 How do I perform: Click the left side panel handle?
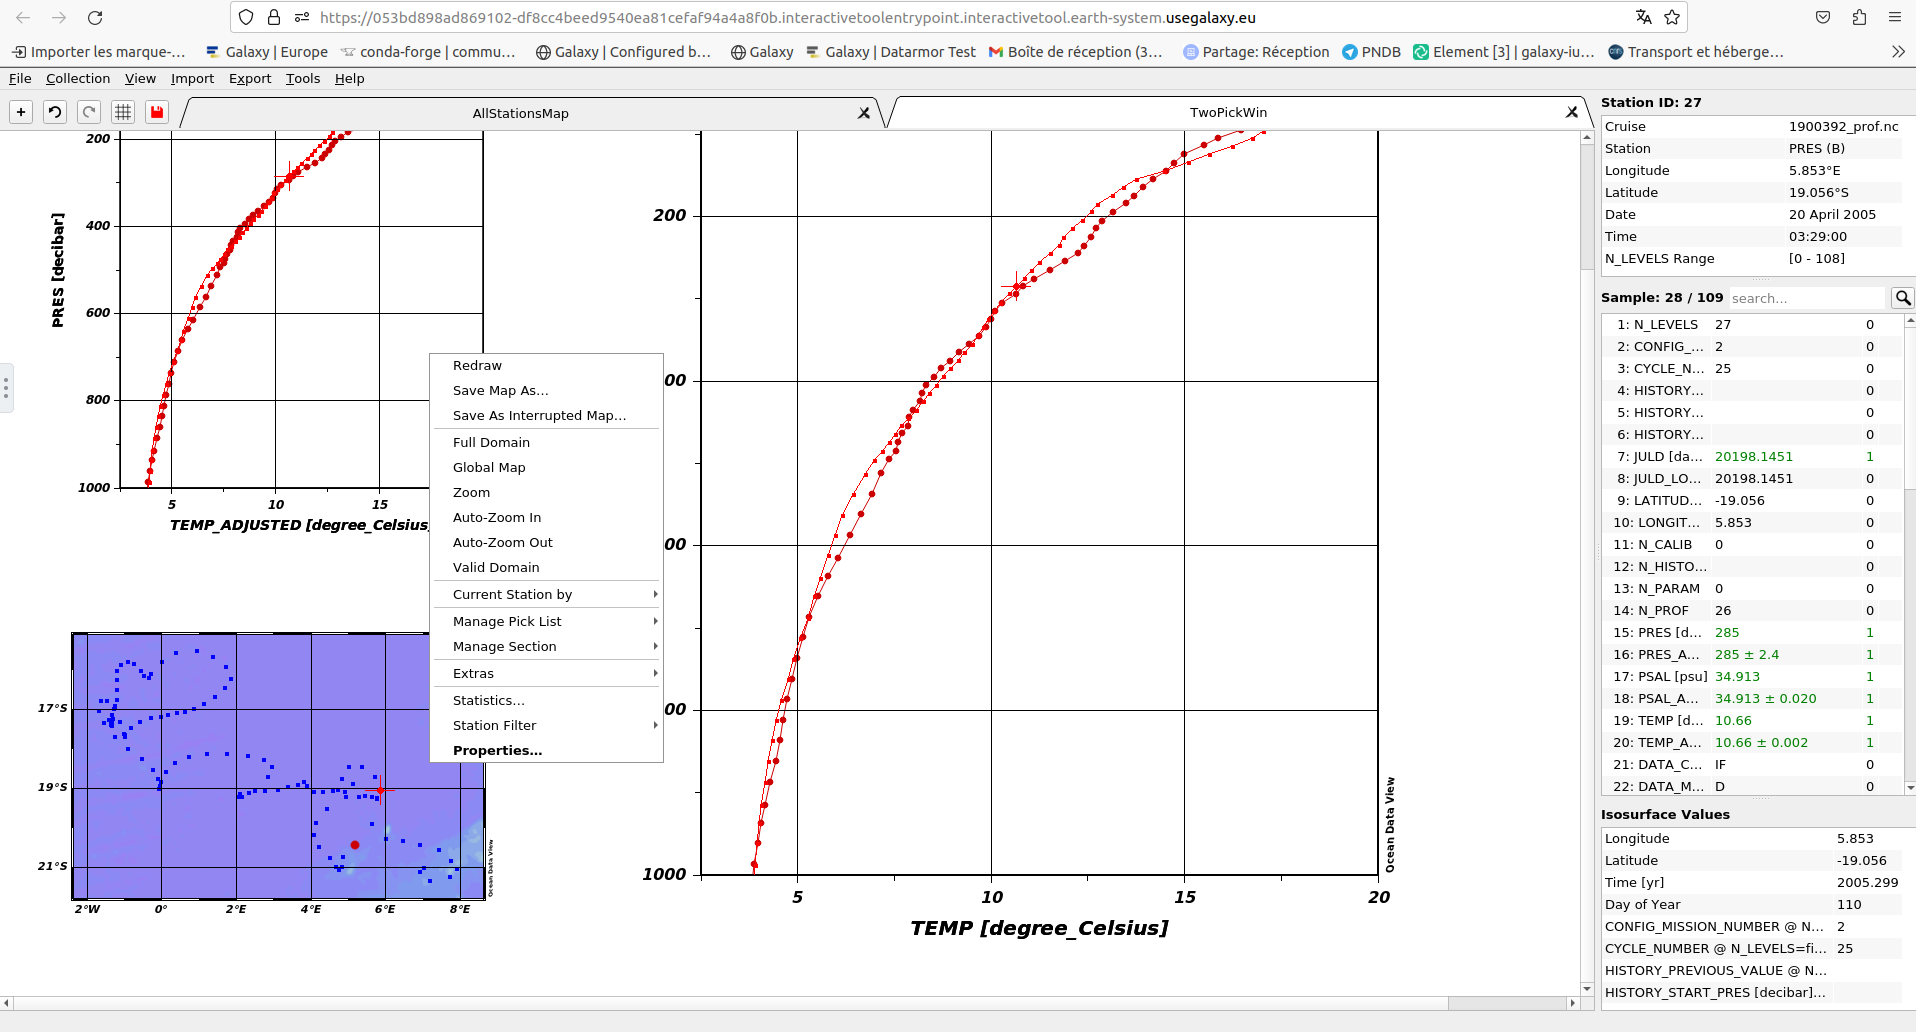click(6, 387)
